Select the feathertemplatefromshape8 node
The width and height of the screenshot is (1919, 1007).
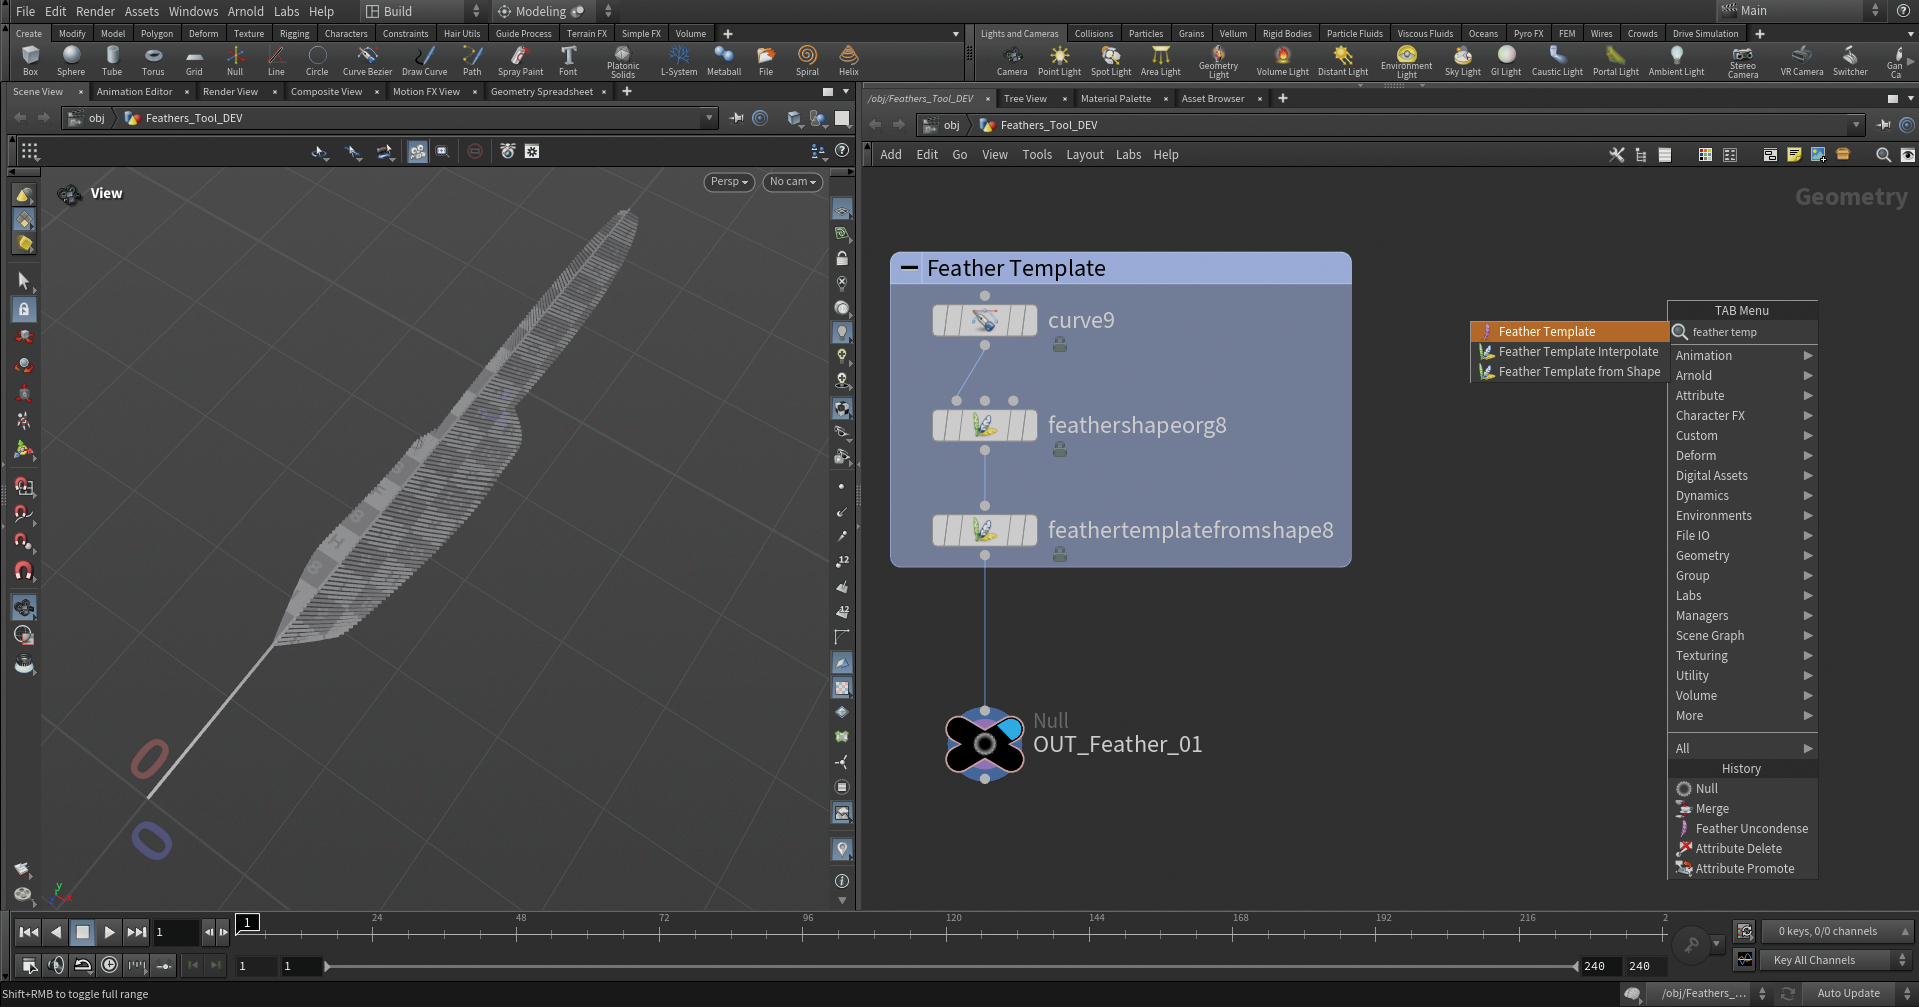coord(985,531)
